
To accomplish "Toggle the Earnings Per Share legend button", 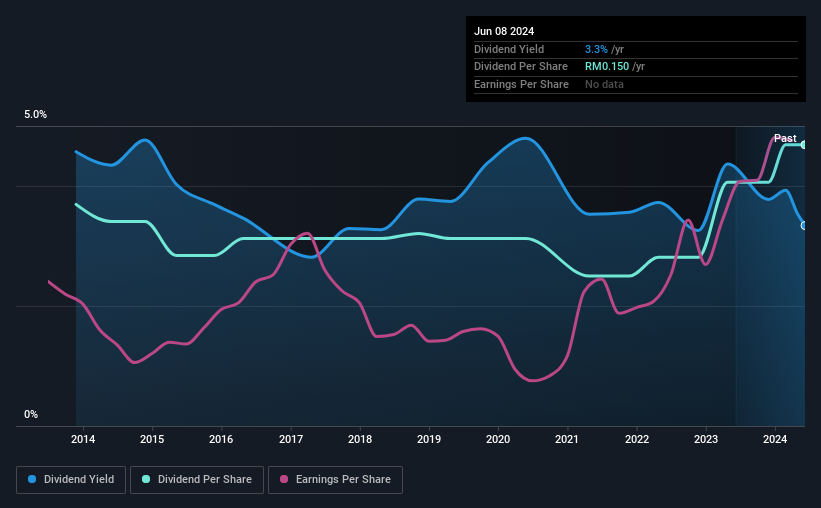I will click(x=335, y=480).
